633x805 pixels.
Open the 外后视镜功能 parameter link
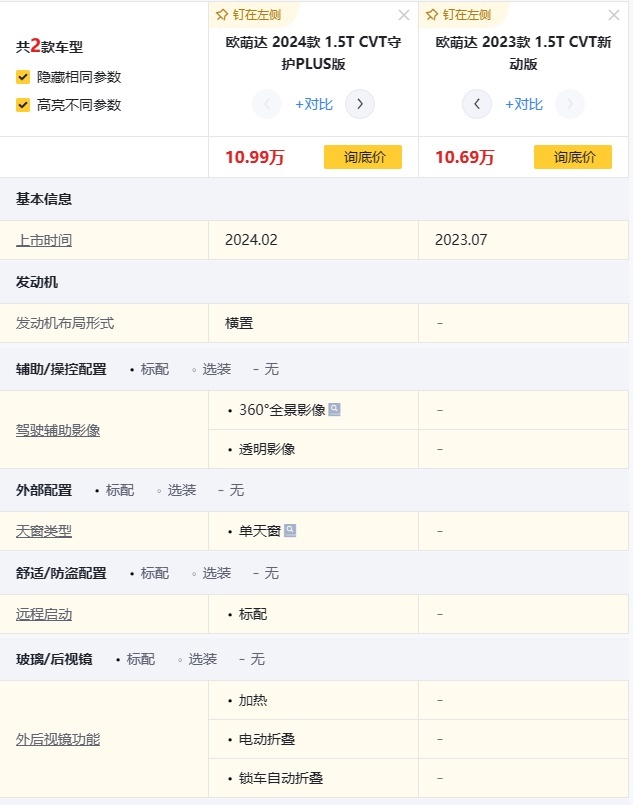click(x=57, y=739)
